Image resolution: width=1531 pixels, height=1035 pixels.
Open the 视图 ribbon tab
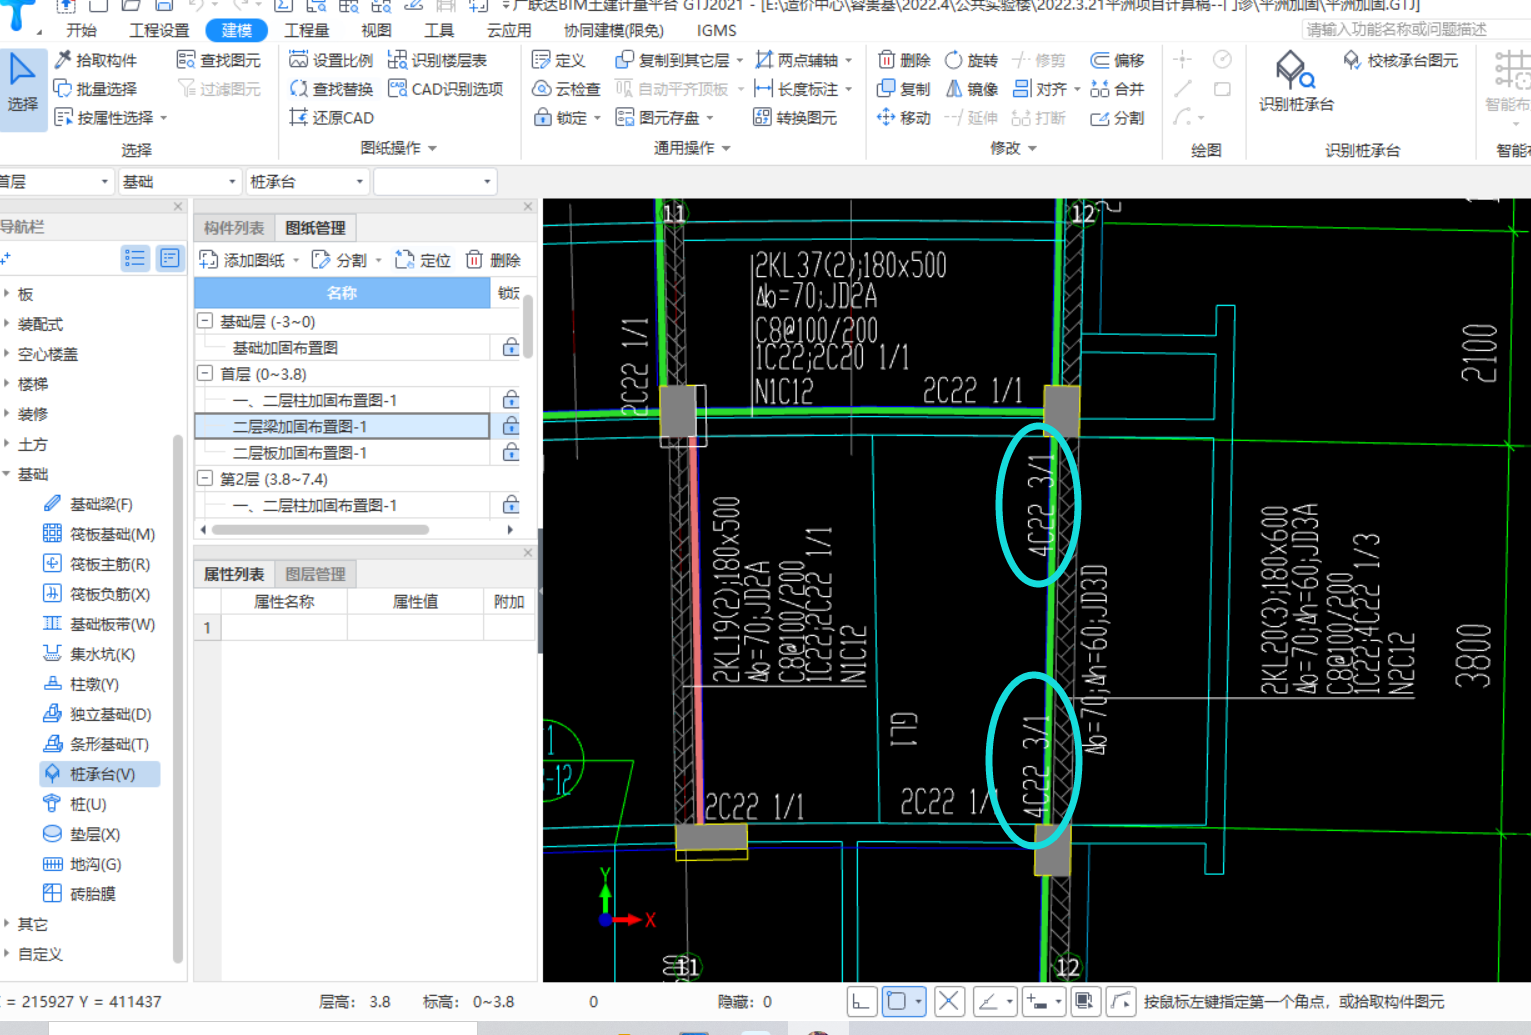pos(376,30)
